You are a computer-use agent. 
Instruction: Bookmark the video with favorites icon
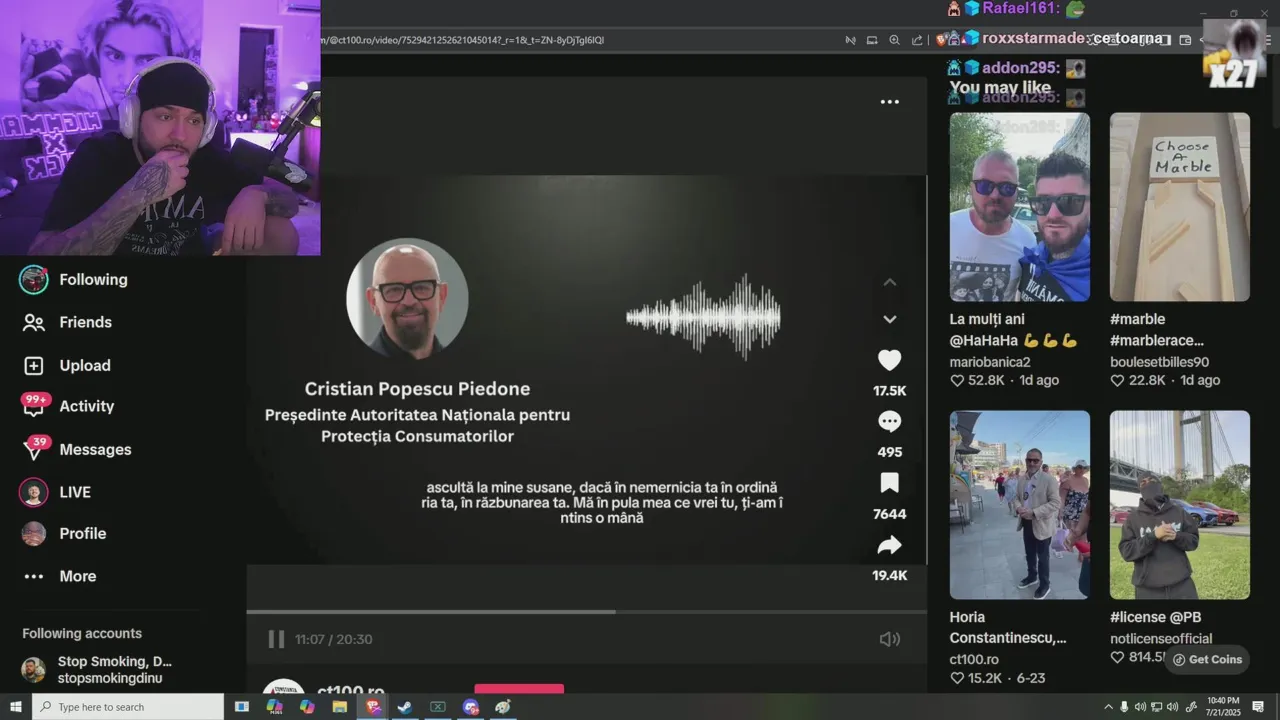889,483
